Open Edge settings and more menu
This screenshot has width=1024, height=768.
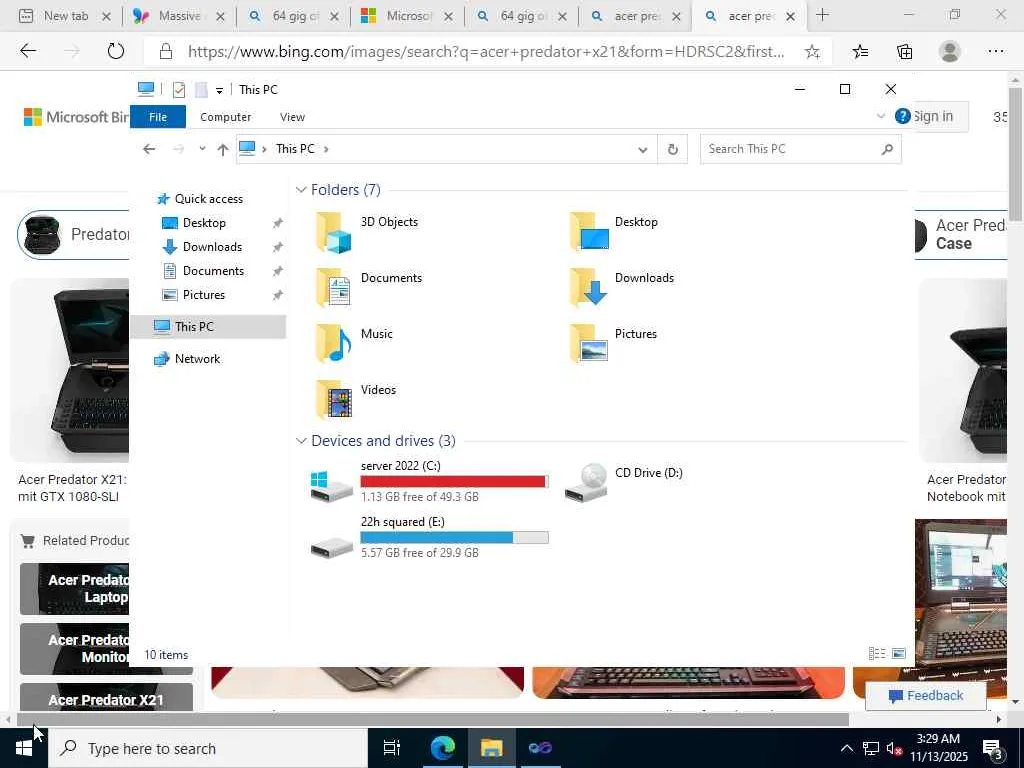click(996, 51)
